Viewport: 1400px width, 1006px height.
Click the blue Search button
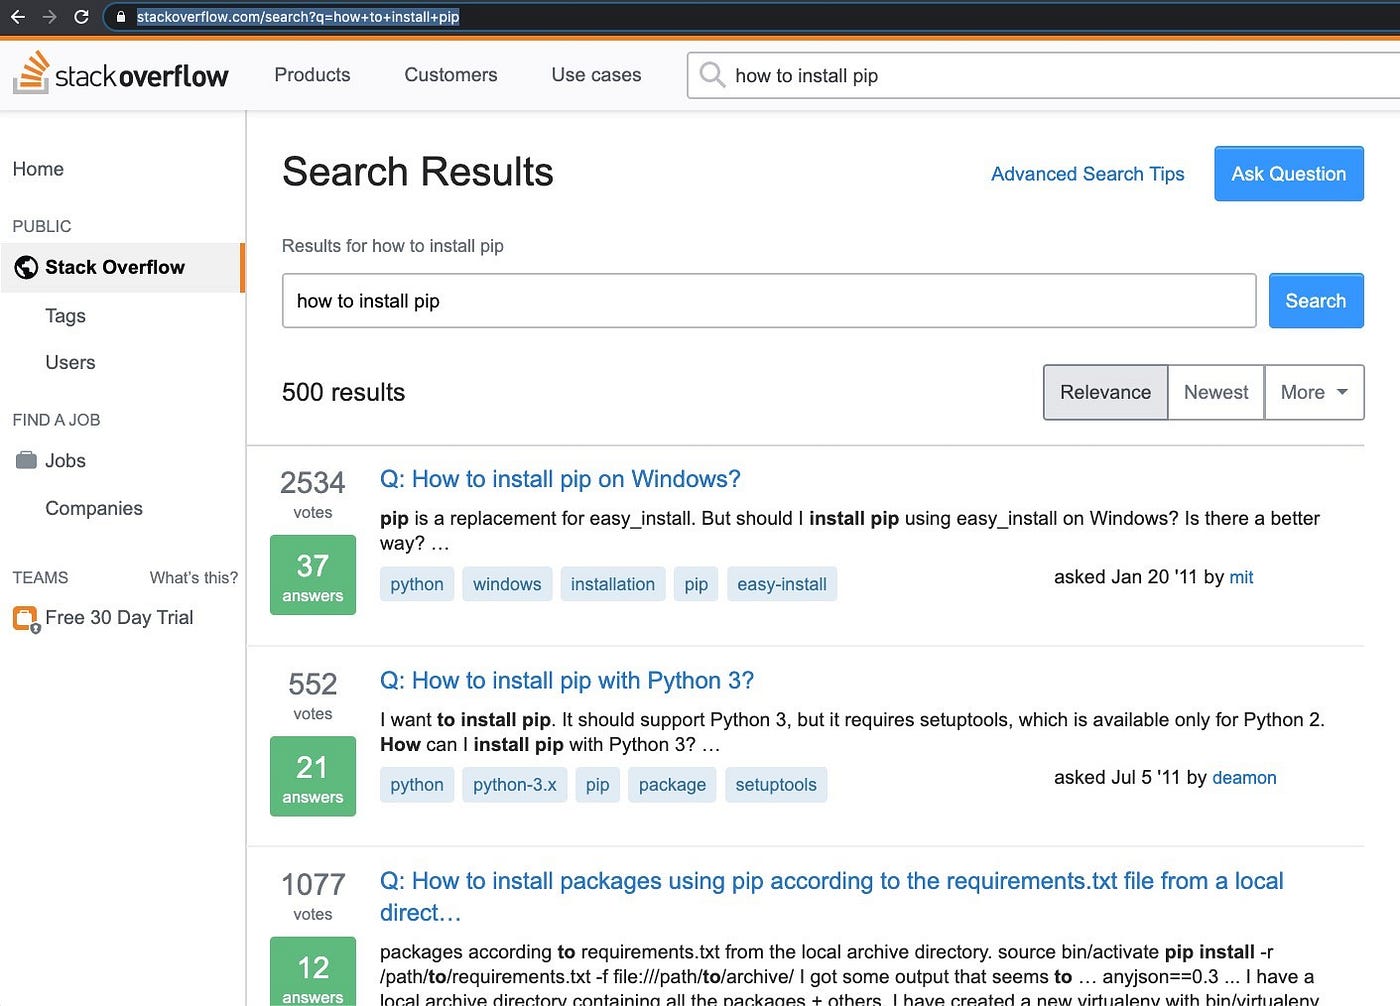coord(1316,301)
